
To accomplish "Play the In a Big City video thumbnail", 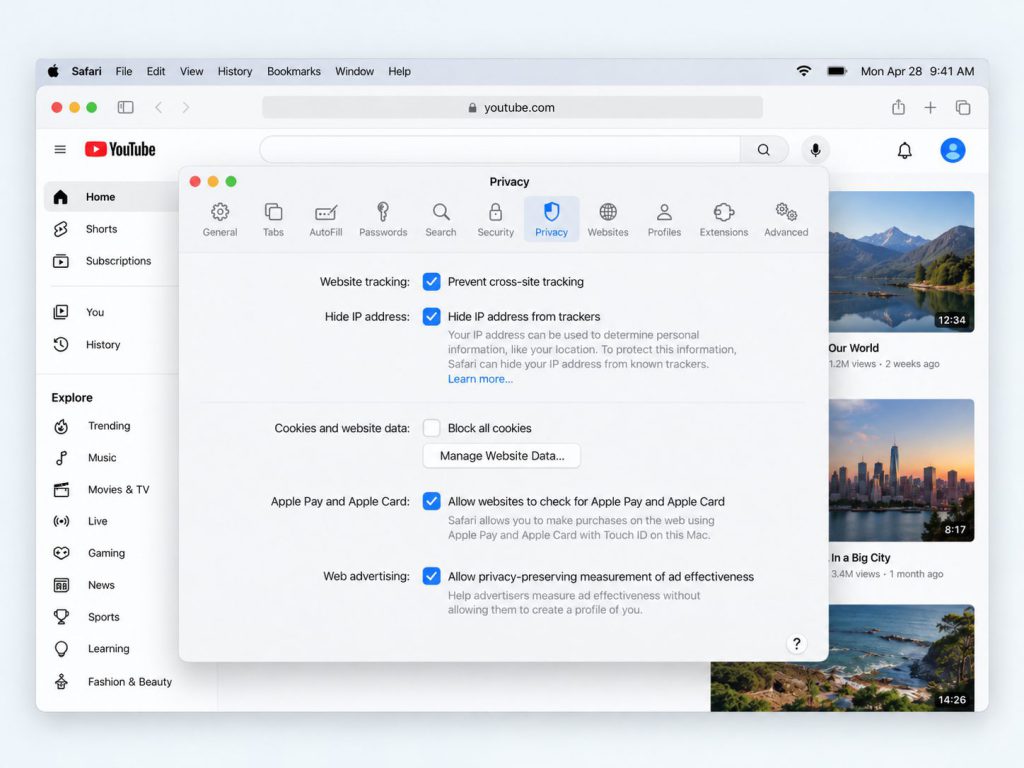I will coord(901,470).
